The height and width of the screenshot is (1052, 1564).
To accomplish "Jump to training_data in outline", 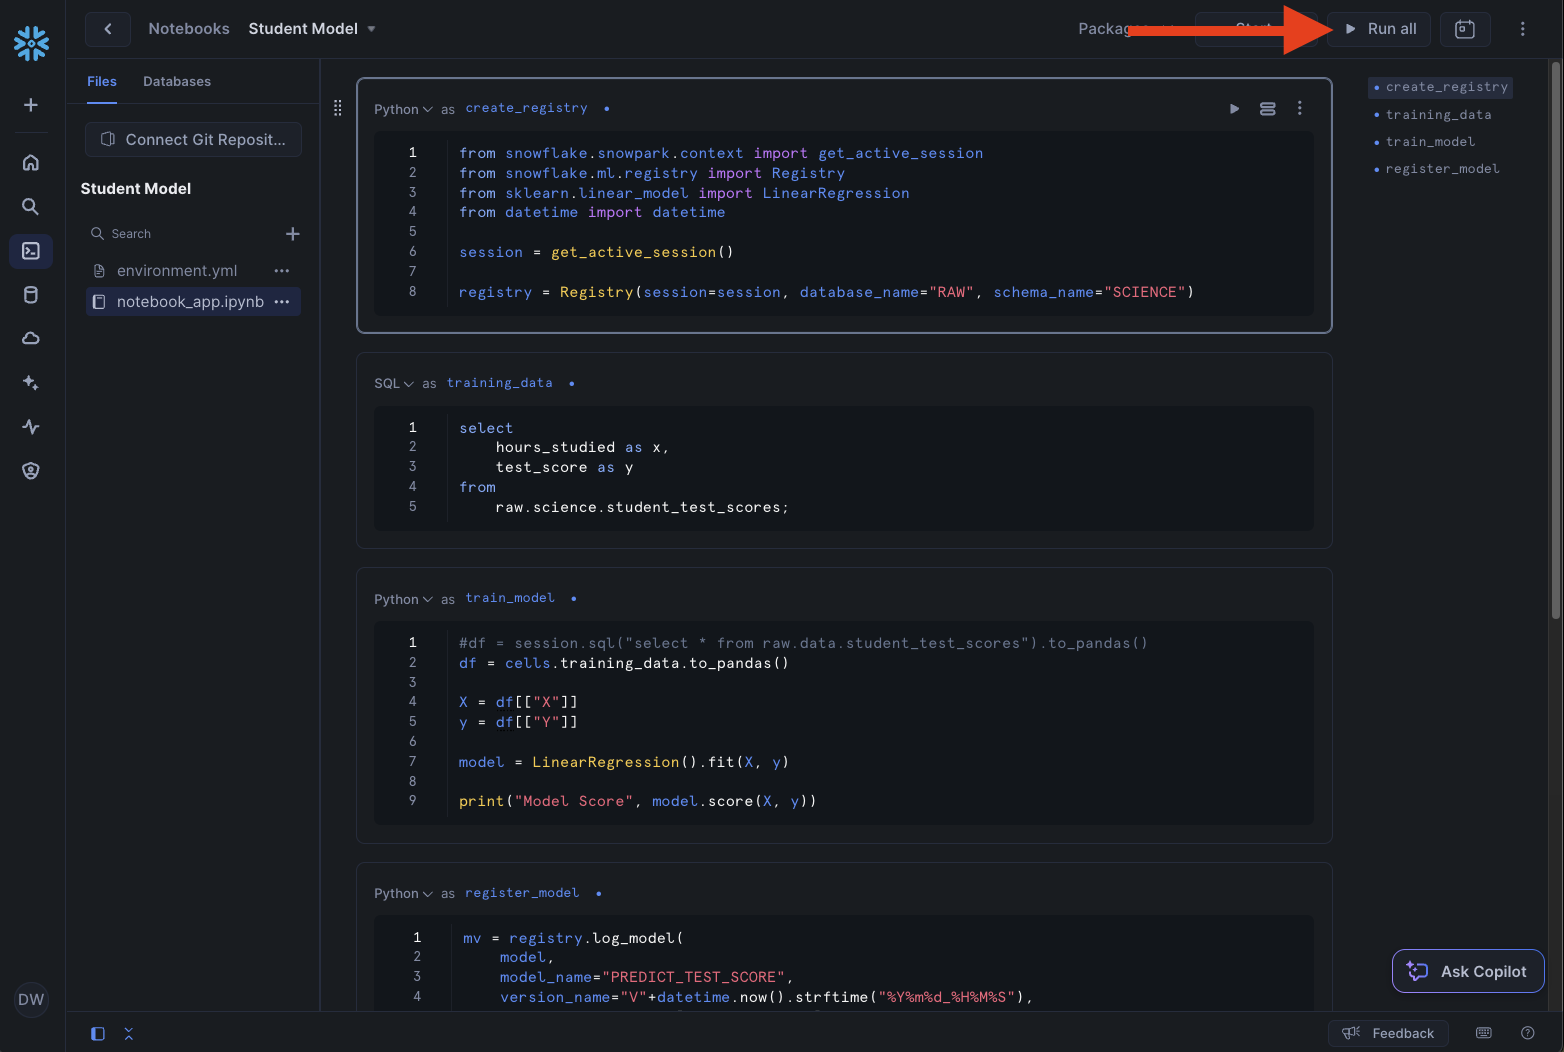I will coord(1438,115).
